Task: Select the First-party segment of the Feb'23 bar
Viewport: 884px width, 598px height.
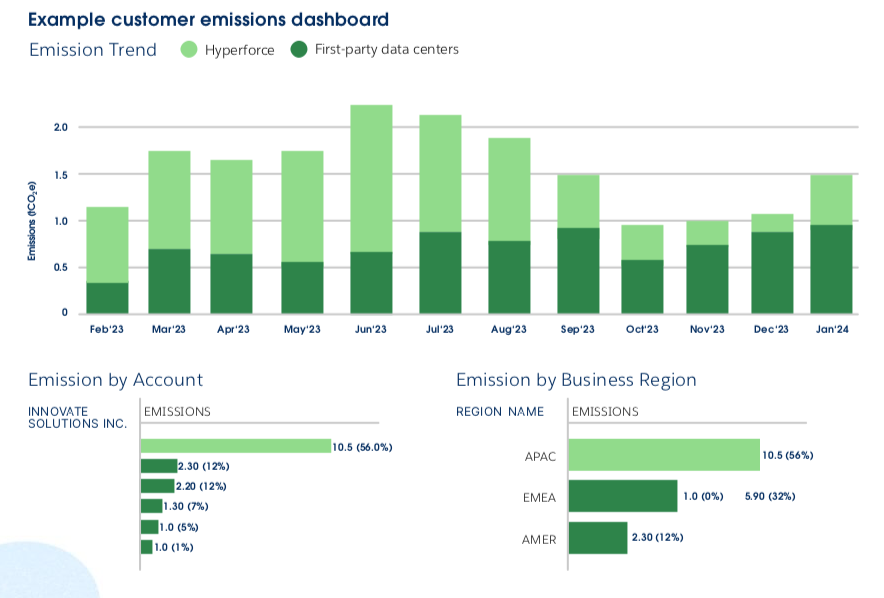Action: tap(107, 298)
